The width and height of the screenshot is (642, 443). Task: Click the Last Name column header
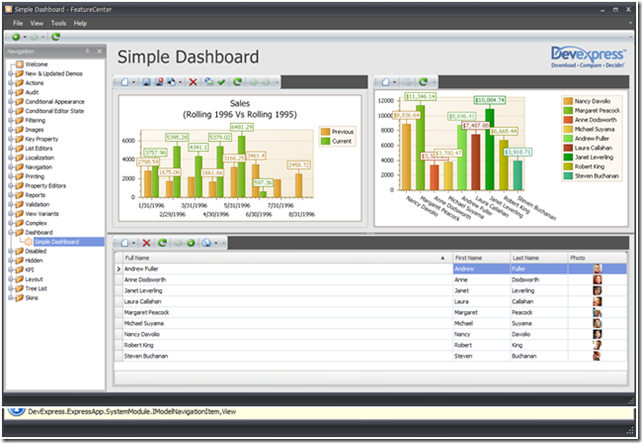[x=538, y=258]
